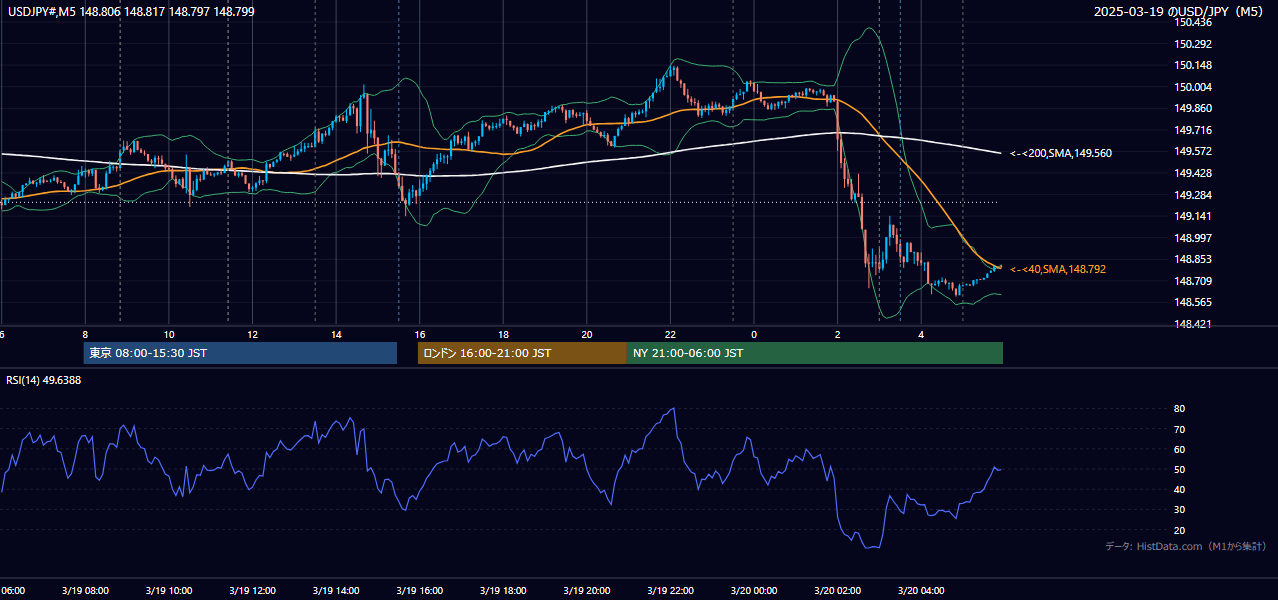Screen dimensions: 1278x600
Task: Click hour tick 22 under the price chart
Action: coord(670,335)
